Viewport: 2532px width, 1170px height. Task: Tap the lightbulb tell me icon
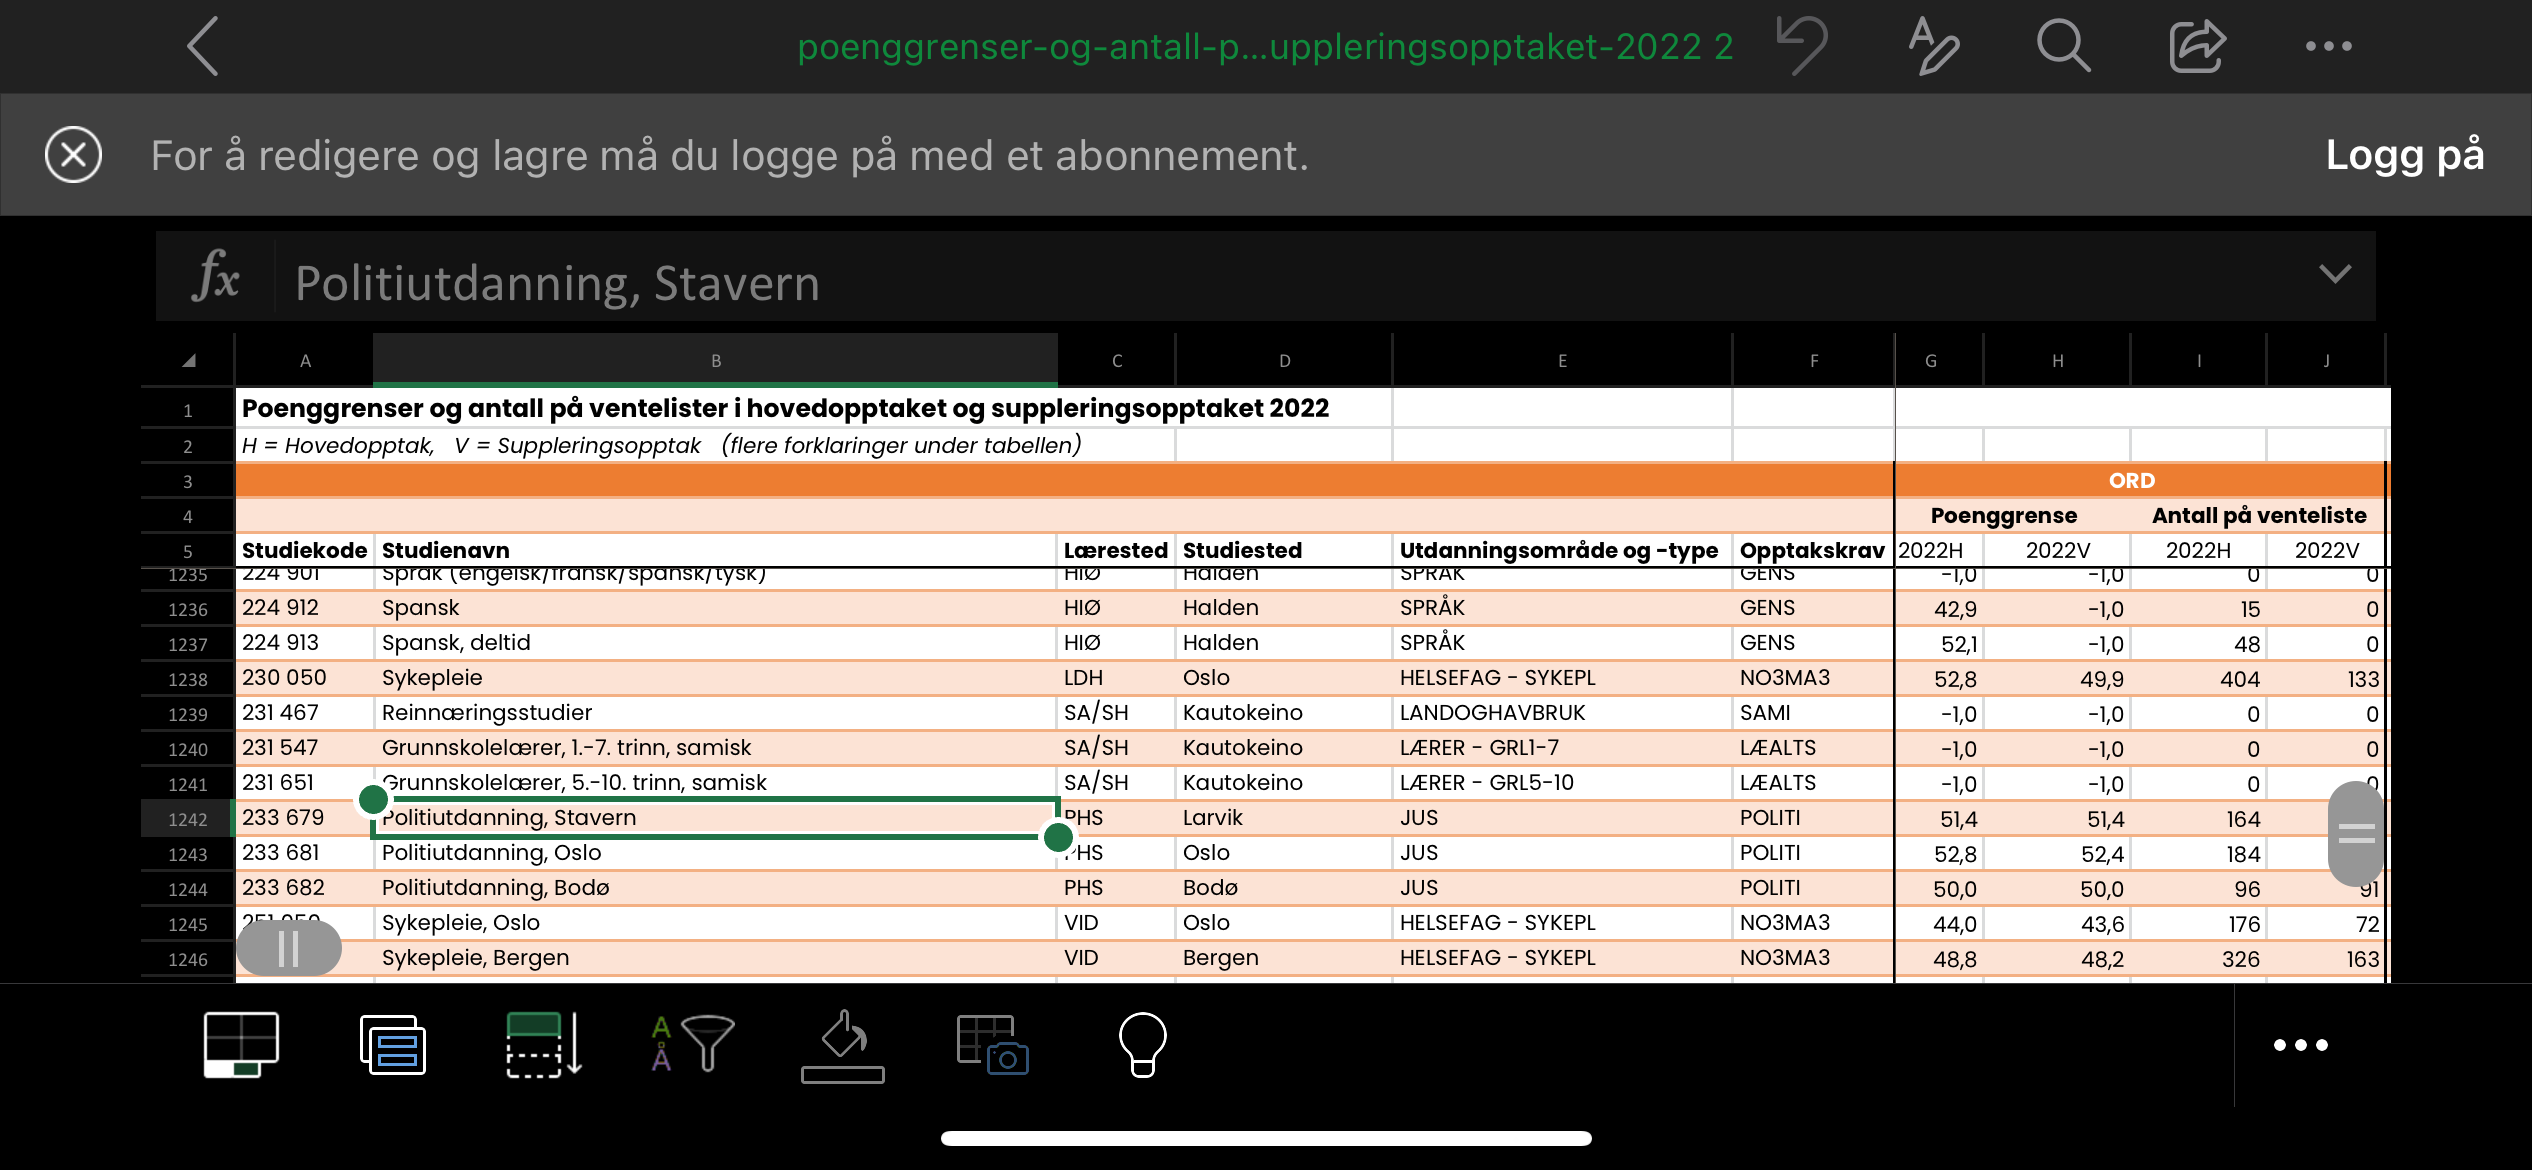pos(1142,1045)
